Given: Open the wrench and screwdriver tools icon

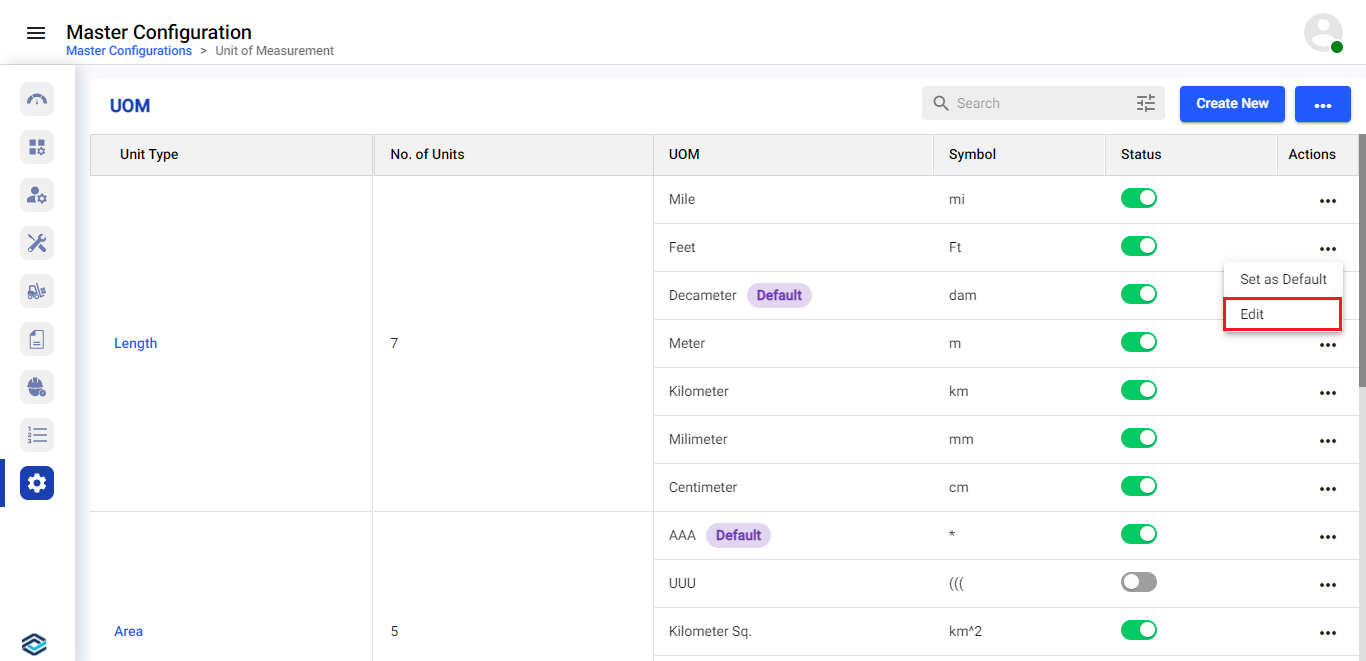Looking at the screenshot, I should pos(37,243).
